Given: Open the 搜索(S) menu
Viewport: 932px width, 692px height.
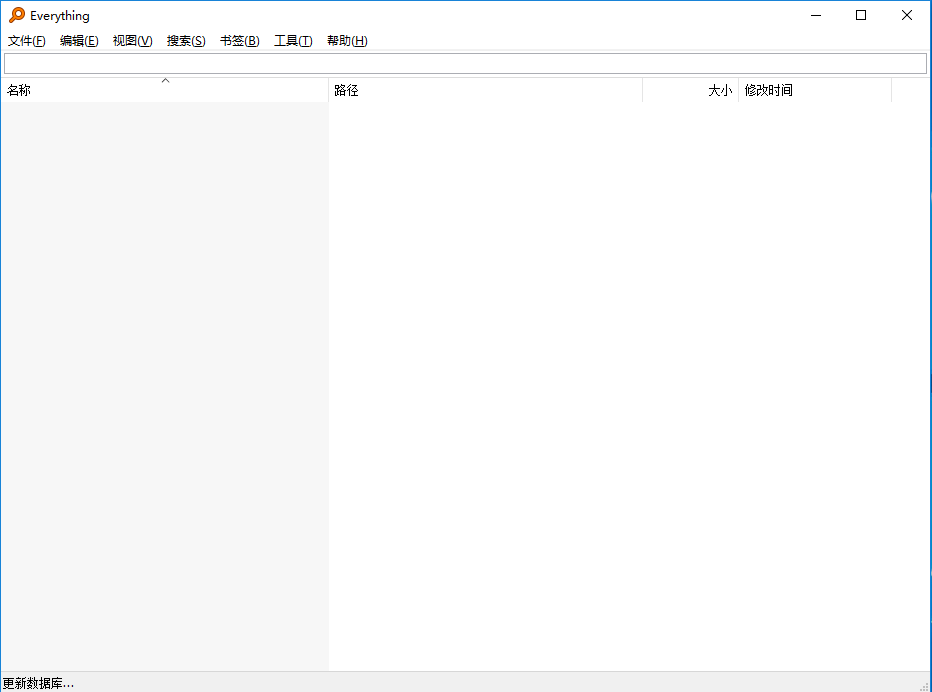Looking at the screenshot, I should pyautogui.click(x=185, y=41).
